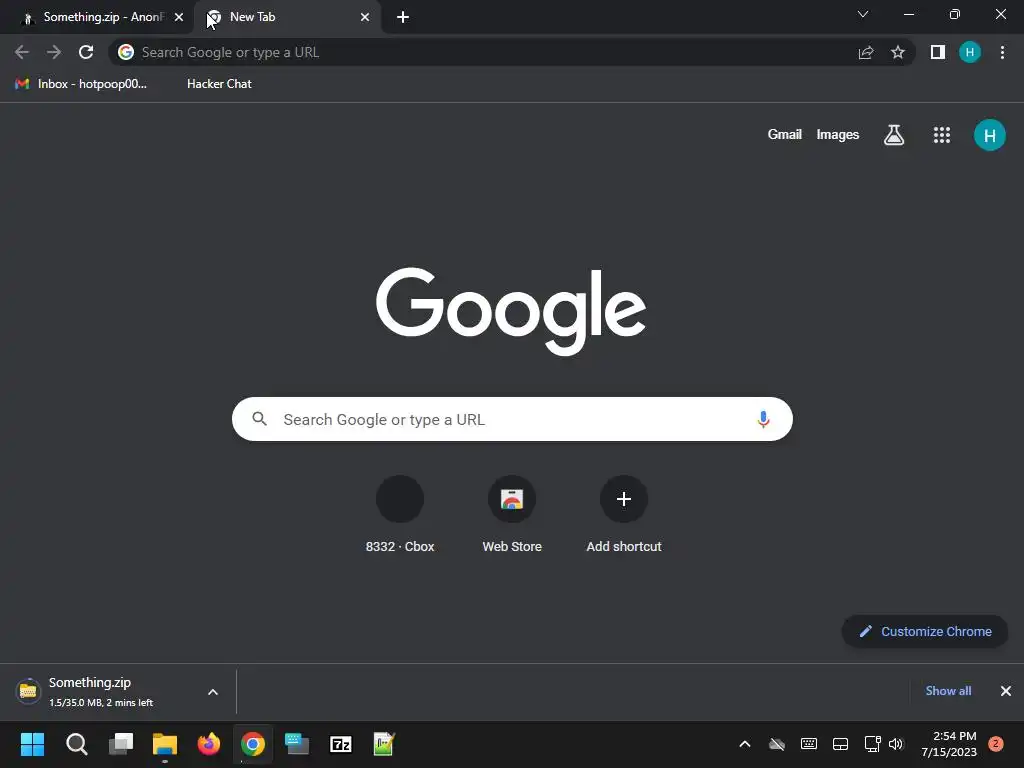This screenshot has height=768, width=1024.
Task: Click Add shortcut button
Action: [624, 515]
